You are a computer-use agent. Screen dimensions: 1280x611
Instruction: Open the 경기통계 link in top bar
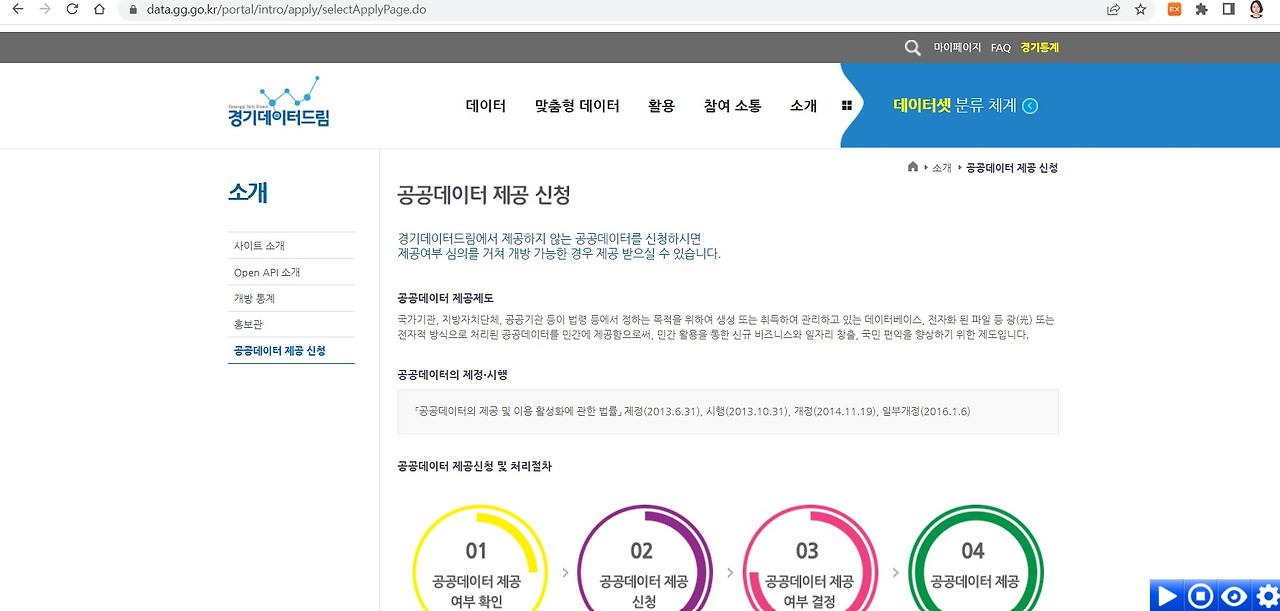coord(1039,48)
